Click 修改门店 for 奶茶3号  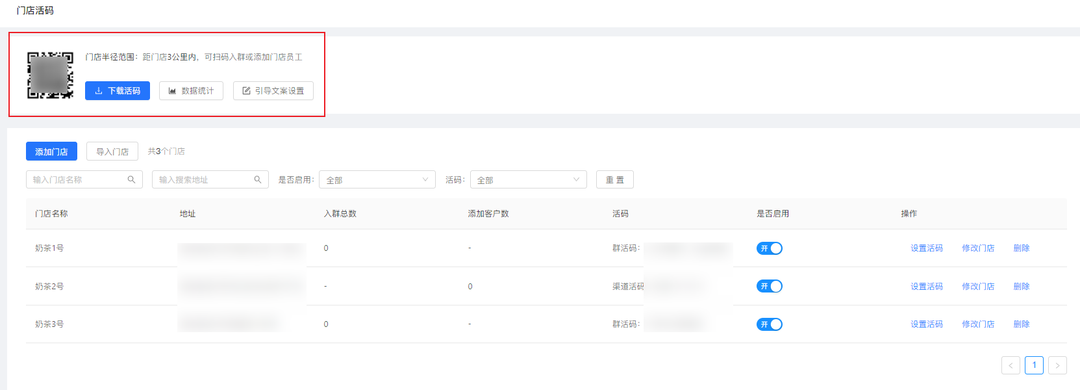pyautogui.click(x=978, y=324)
